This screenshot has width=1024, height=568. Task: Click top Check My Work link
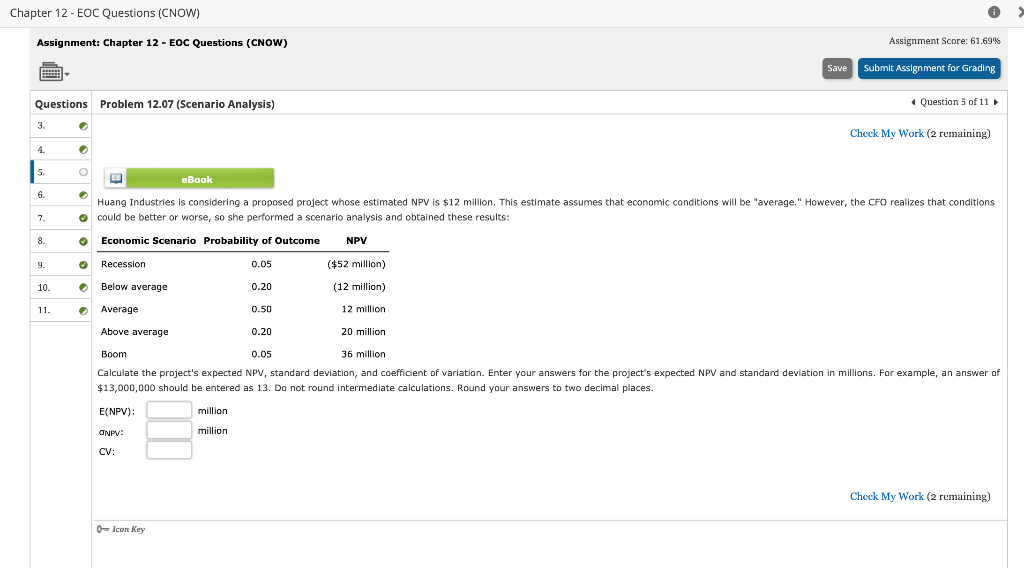(x=886, y=133)
